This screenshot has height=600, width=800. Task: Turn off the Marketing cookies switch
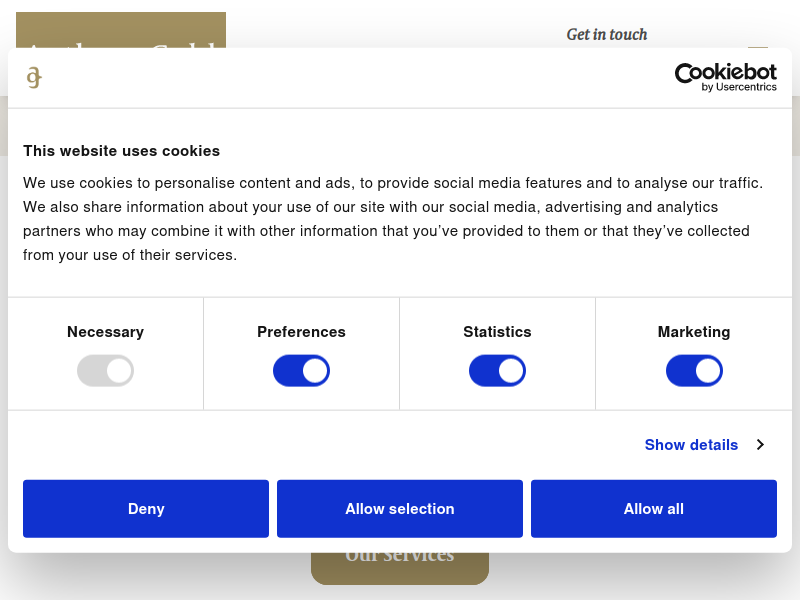click(694, 370)
